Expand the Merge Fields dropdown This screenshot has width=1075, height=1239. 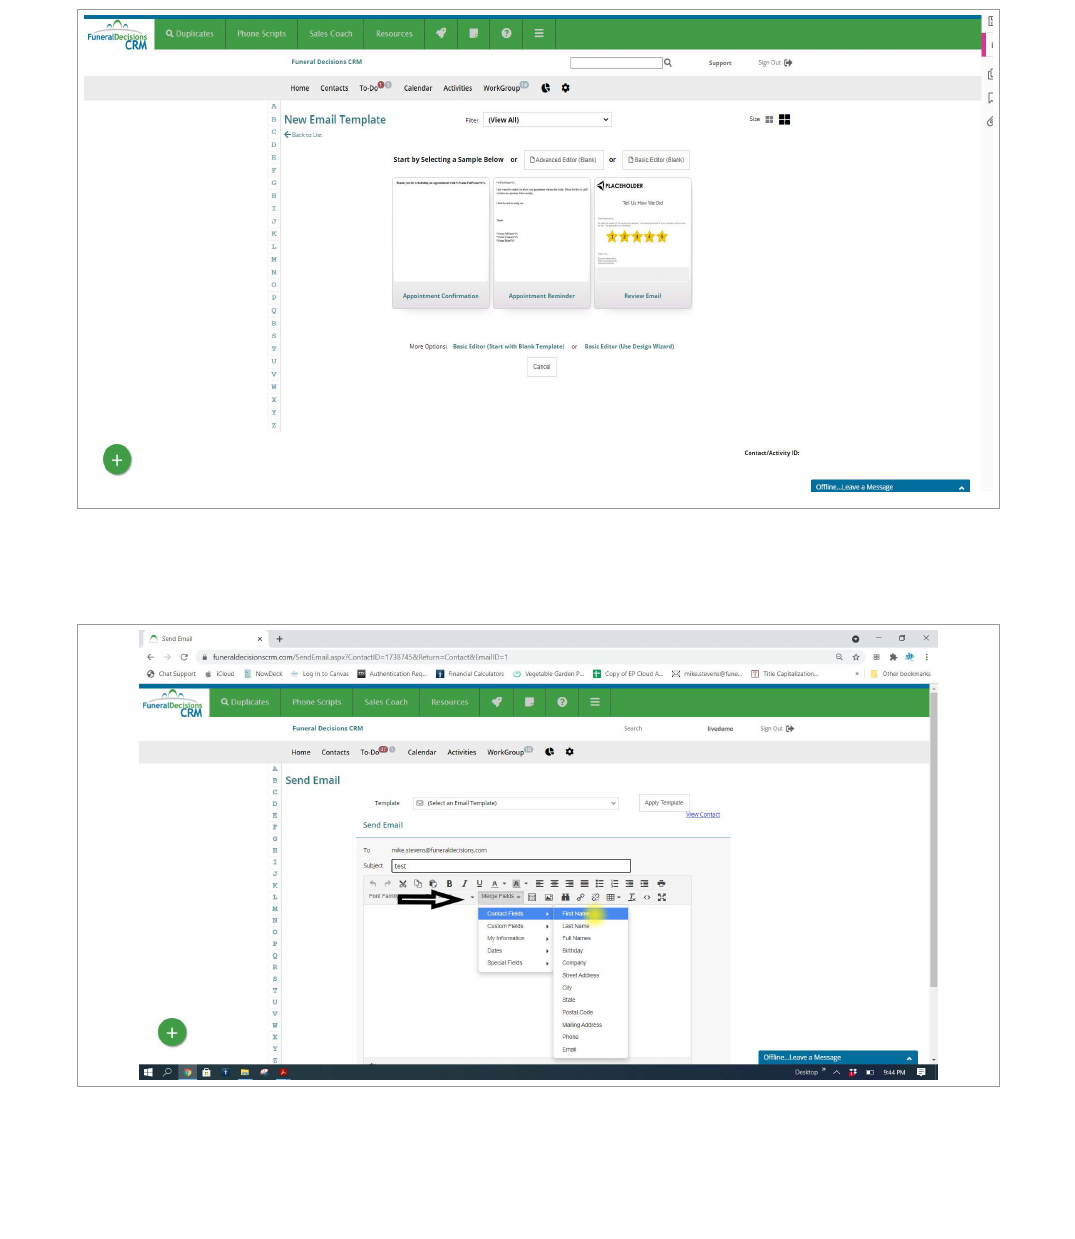tap(500, 897)
